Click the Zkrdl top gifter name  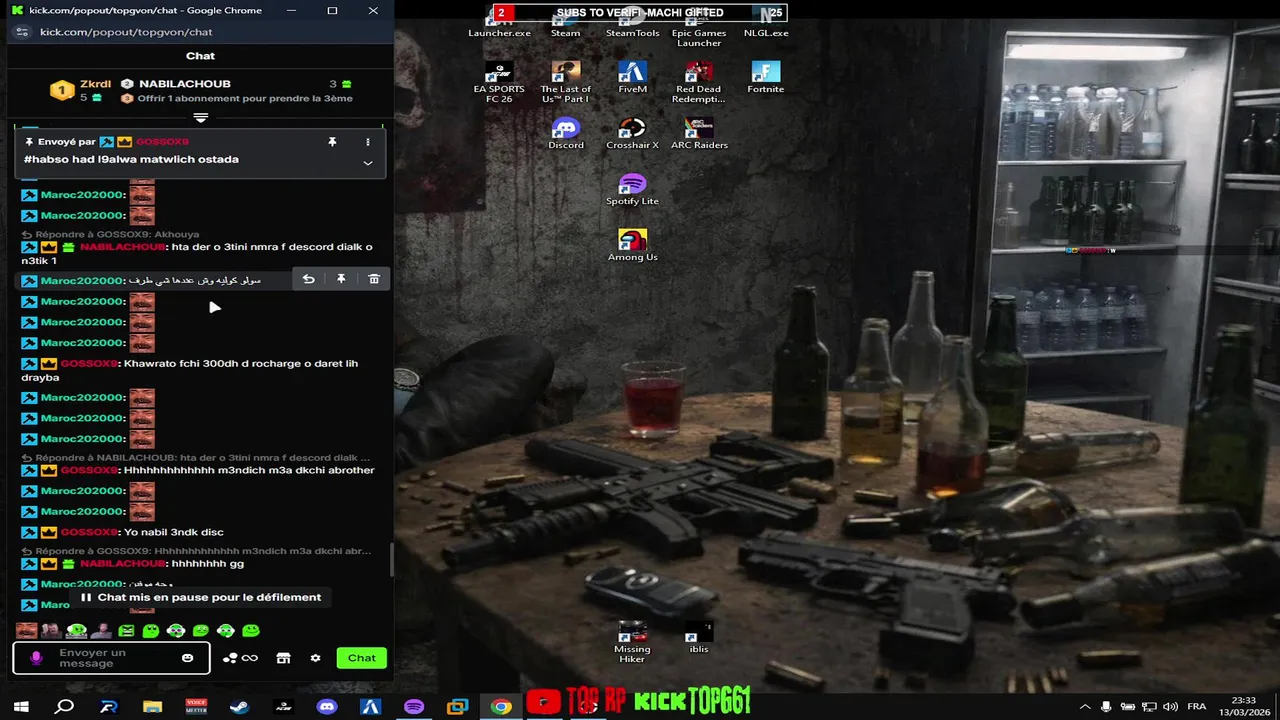[x=95, y=84]
